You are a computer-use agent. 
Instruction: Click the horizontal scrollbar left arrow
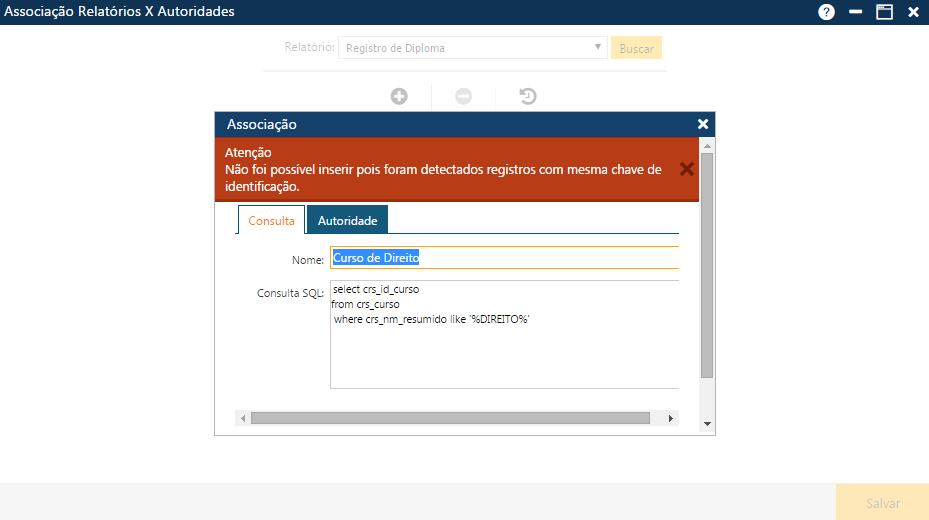coord(243,418)
